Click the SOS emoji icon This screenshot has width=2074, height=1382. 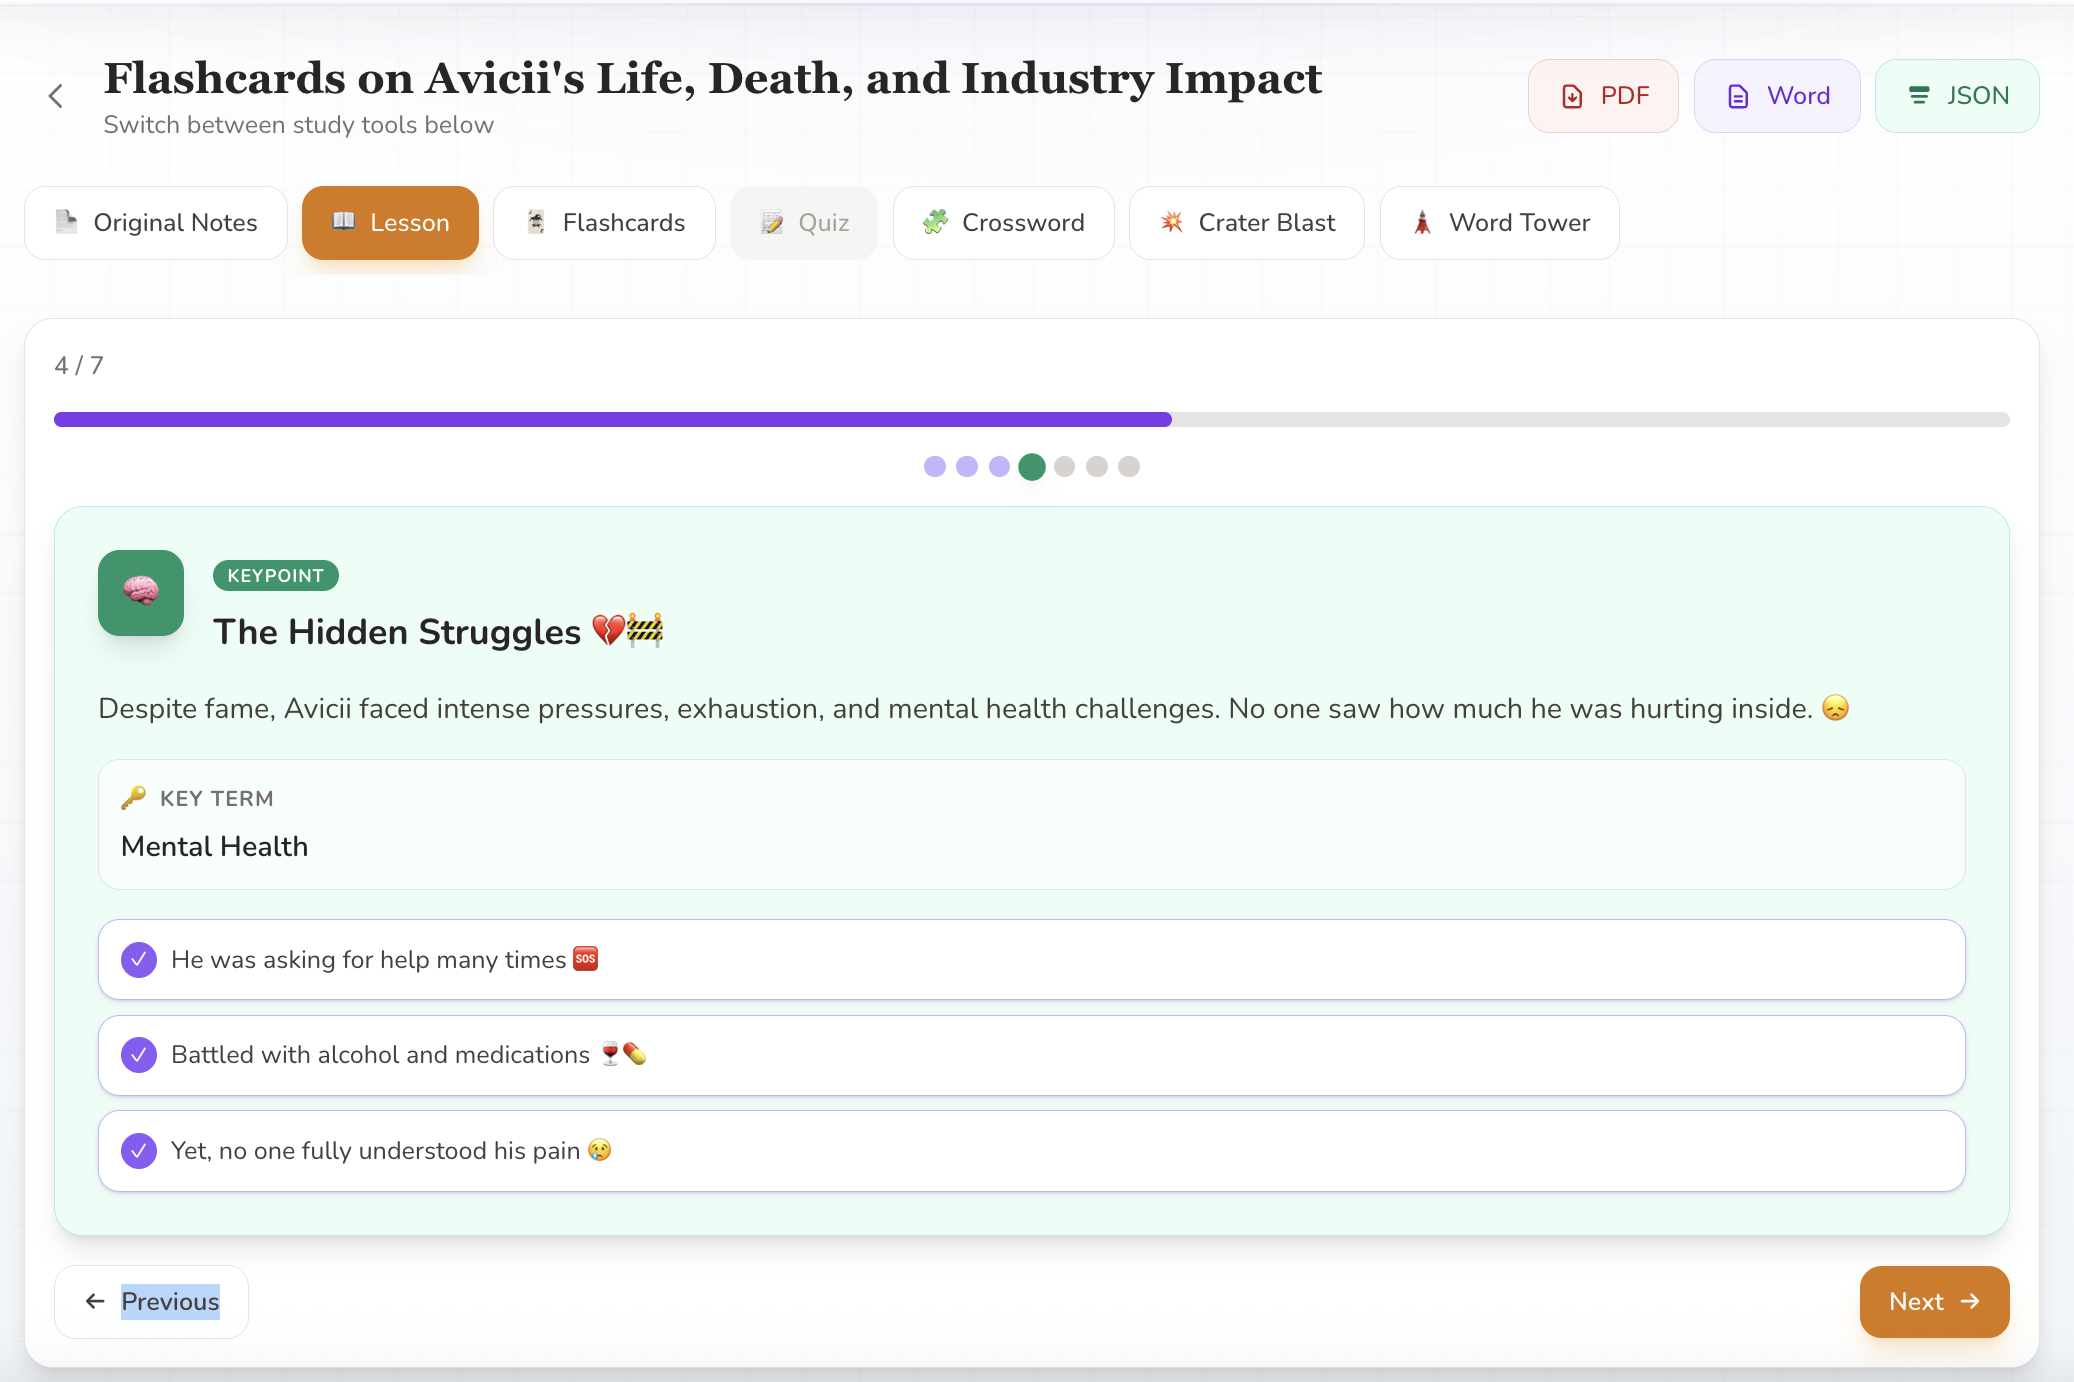point(585,959)
